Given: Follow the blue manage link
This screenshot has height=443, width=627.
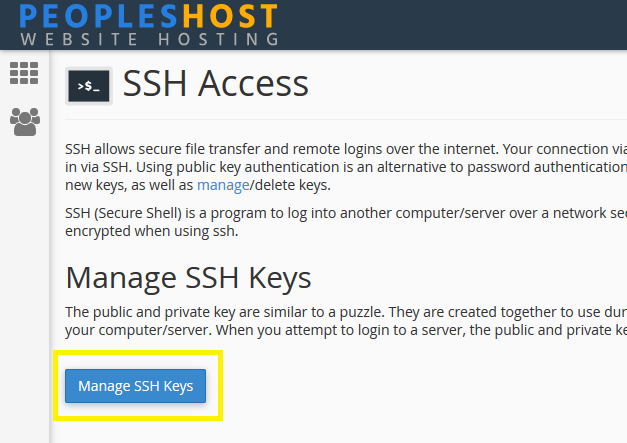Looking at the screenshot, I should [223, 185].
